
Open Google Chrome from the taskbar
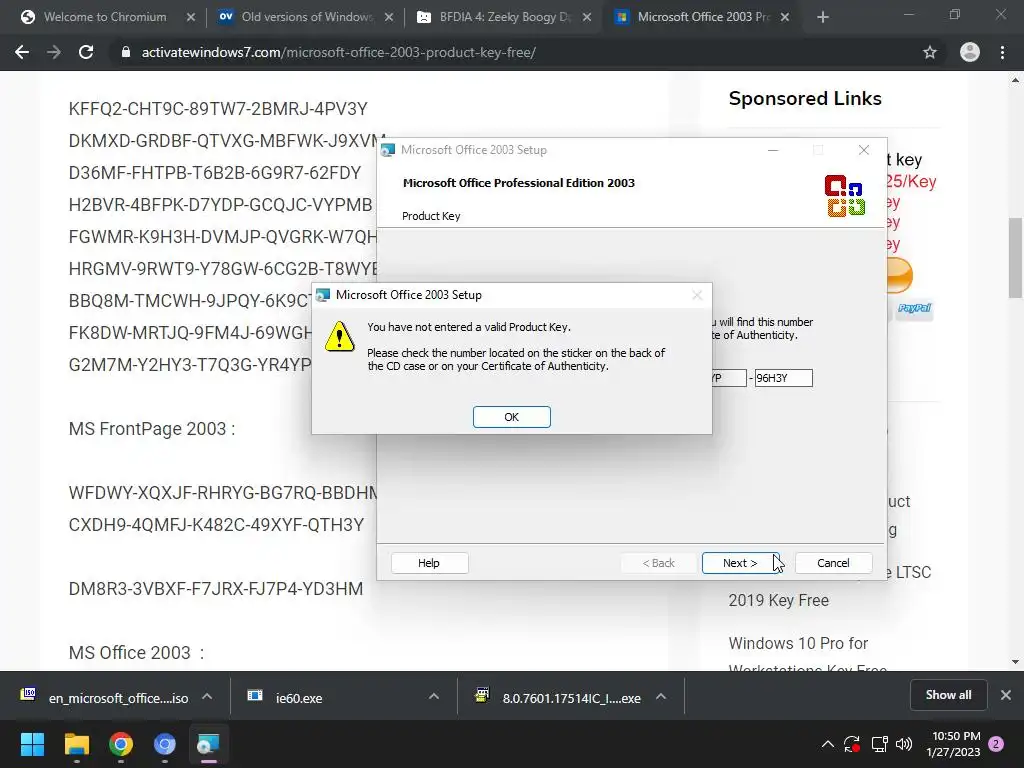pyautogui.click(x=121, y=744)
